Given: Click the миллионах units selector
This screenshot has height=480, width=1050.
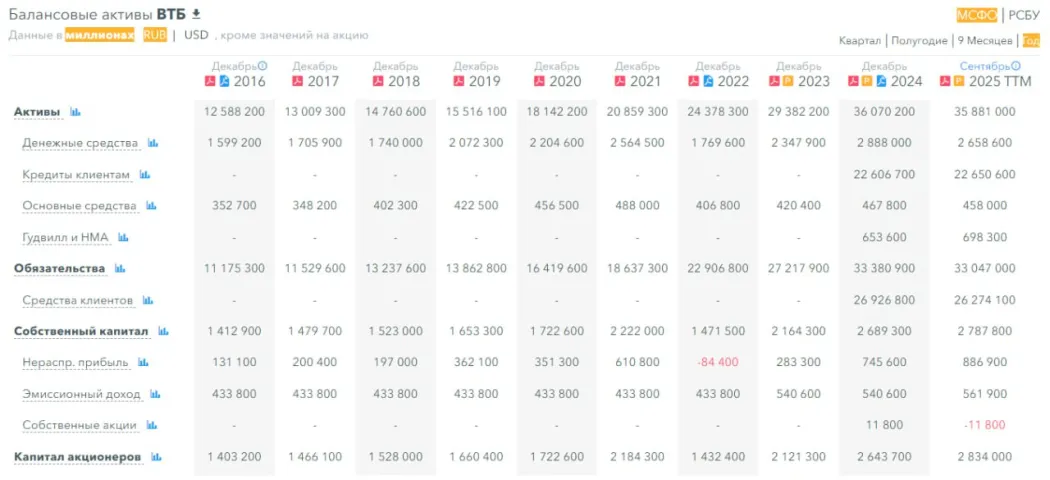Looking at the screenshot, I should pos(100,35).
